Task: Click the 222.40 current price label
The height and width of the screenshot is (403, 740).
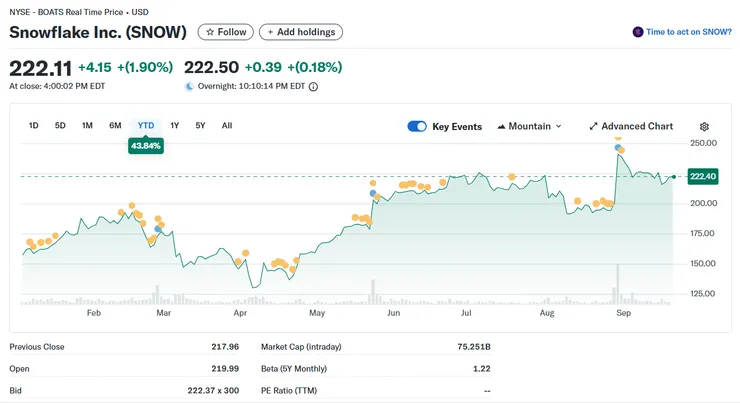Action: pyautogui.click(x=703, y=176)
